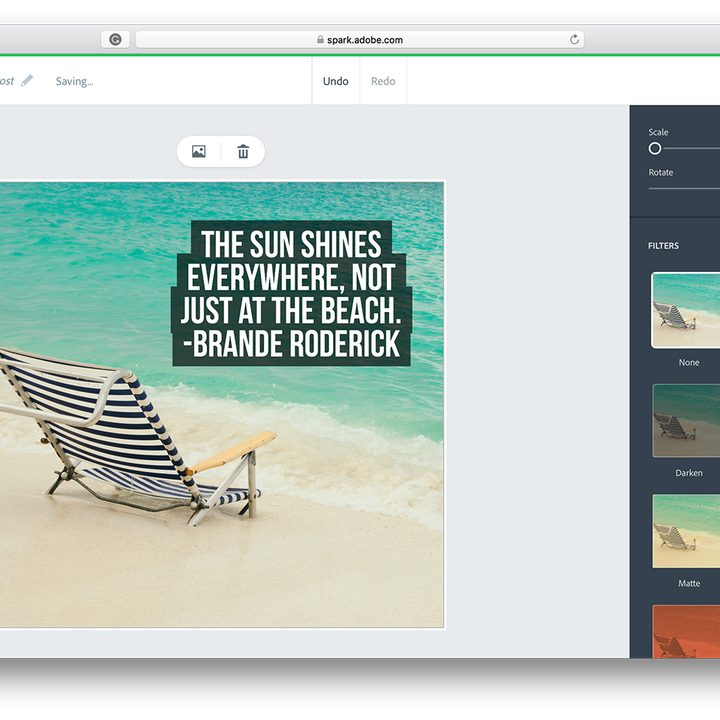This screenshot has height=720, width=720.
Task: Click the lock icon beside spark.adobe.com
Action: [321, 40]
